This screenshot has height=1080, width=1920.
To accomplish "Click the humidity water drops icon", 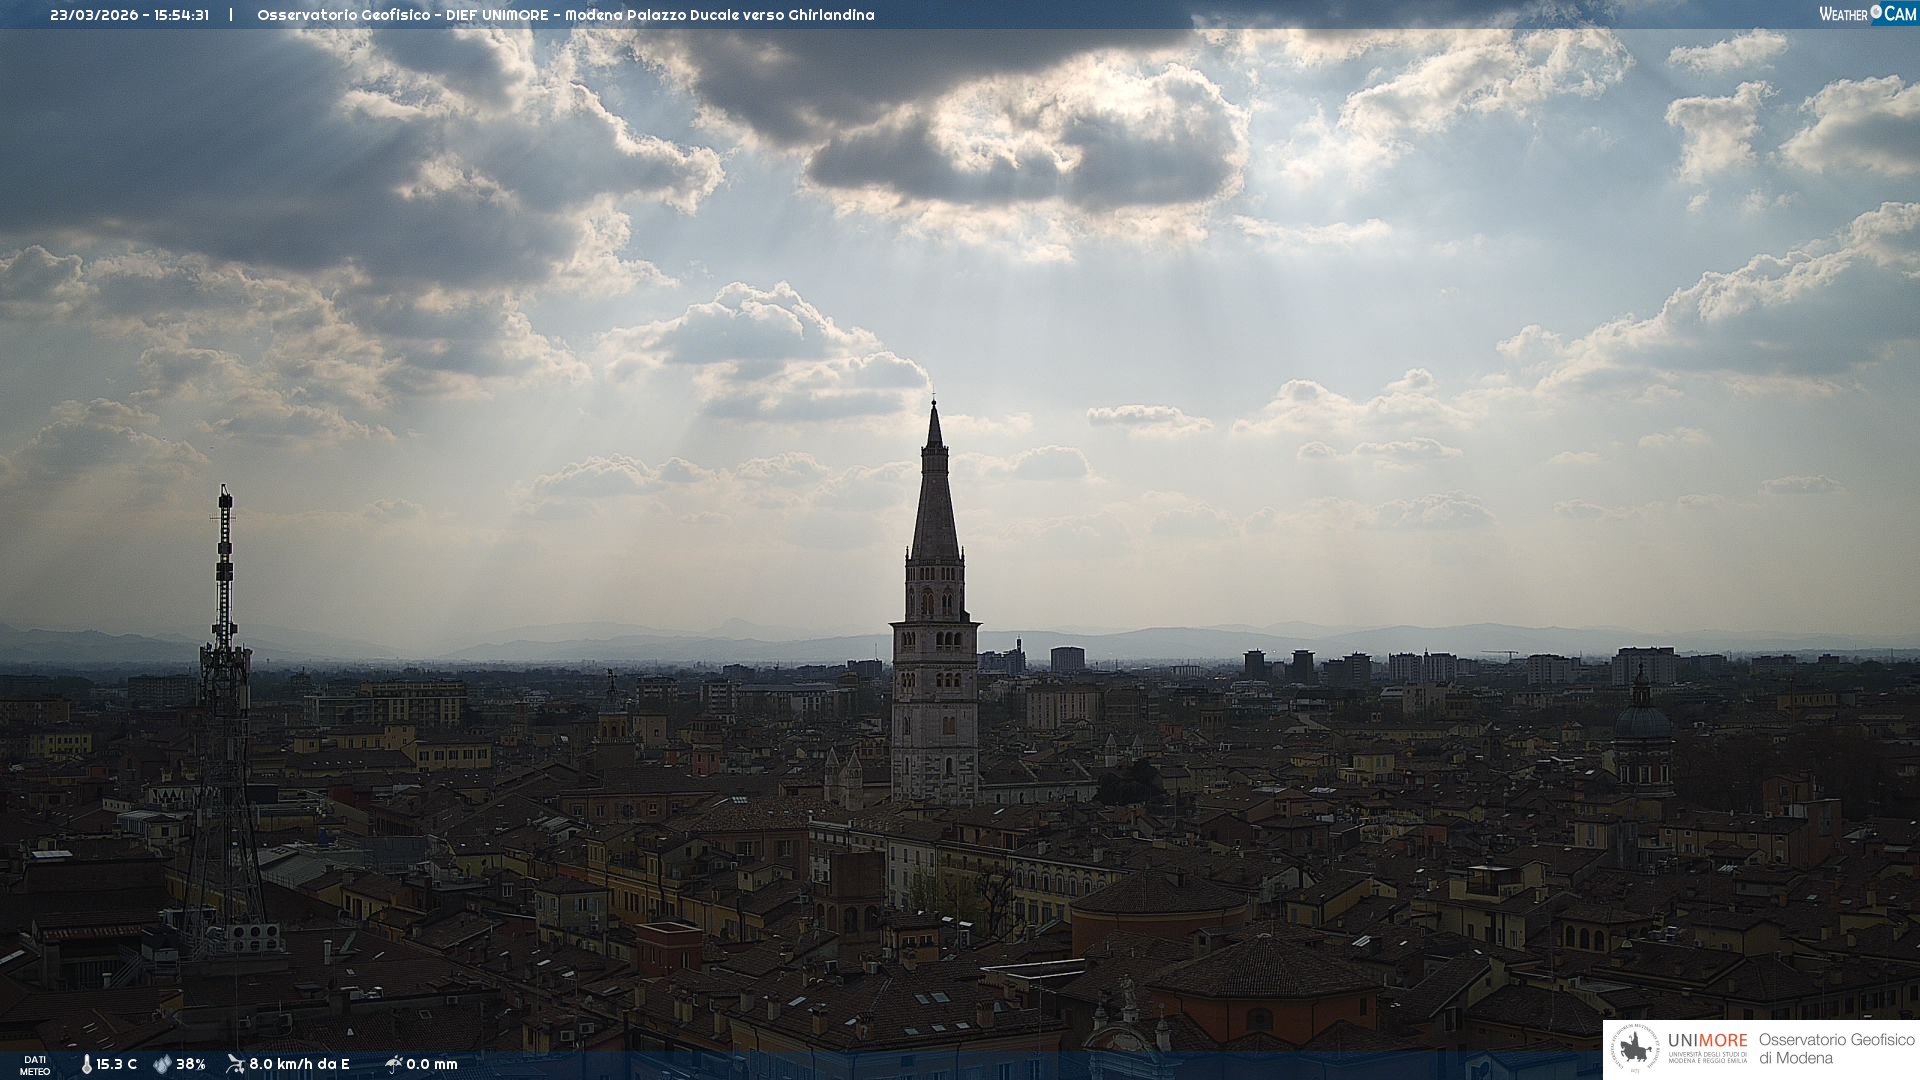I will (162, 1064).
